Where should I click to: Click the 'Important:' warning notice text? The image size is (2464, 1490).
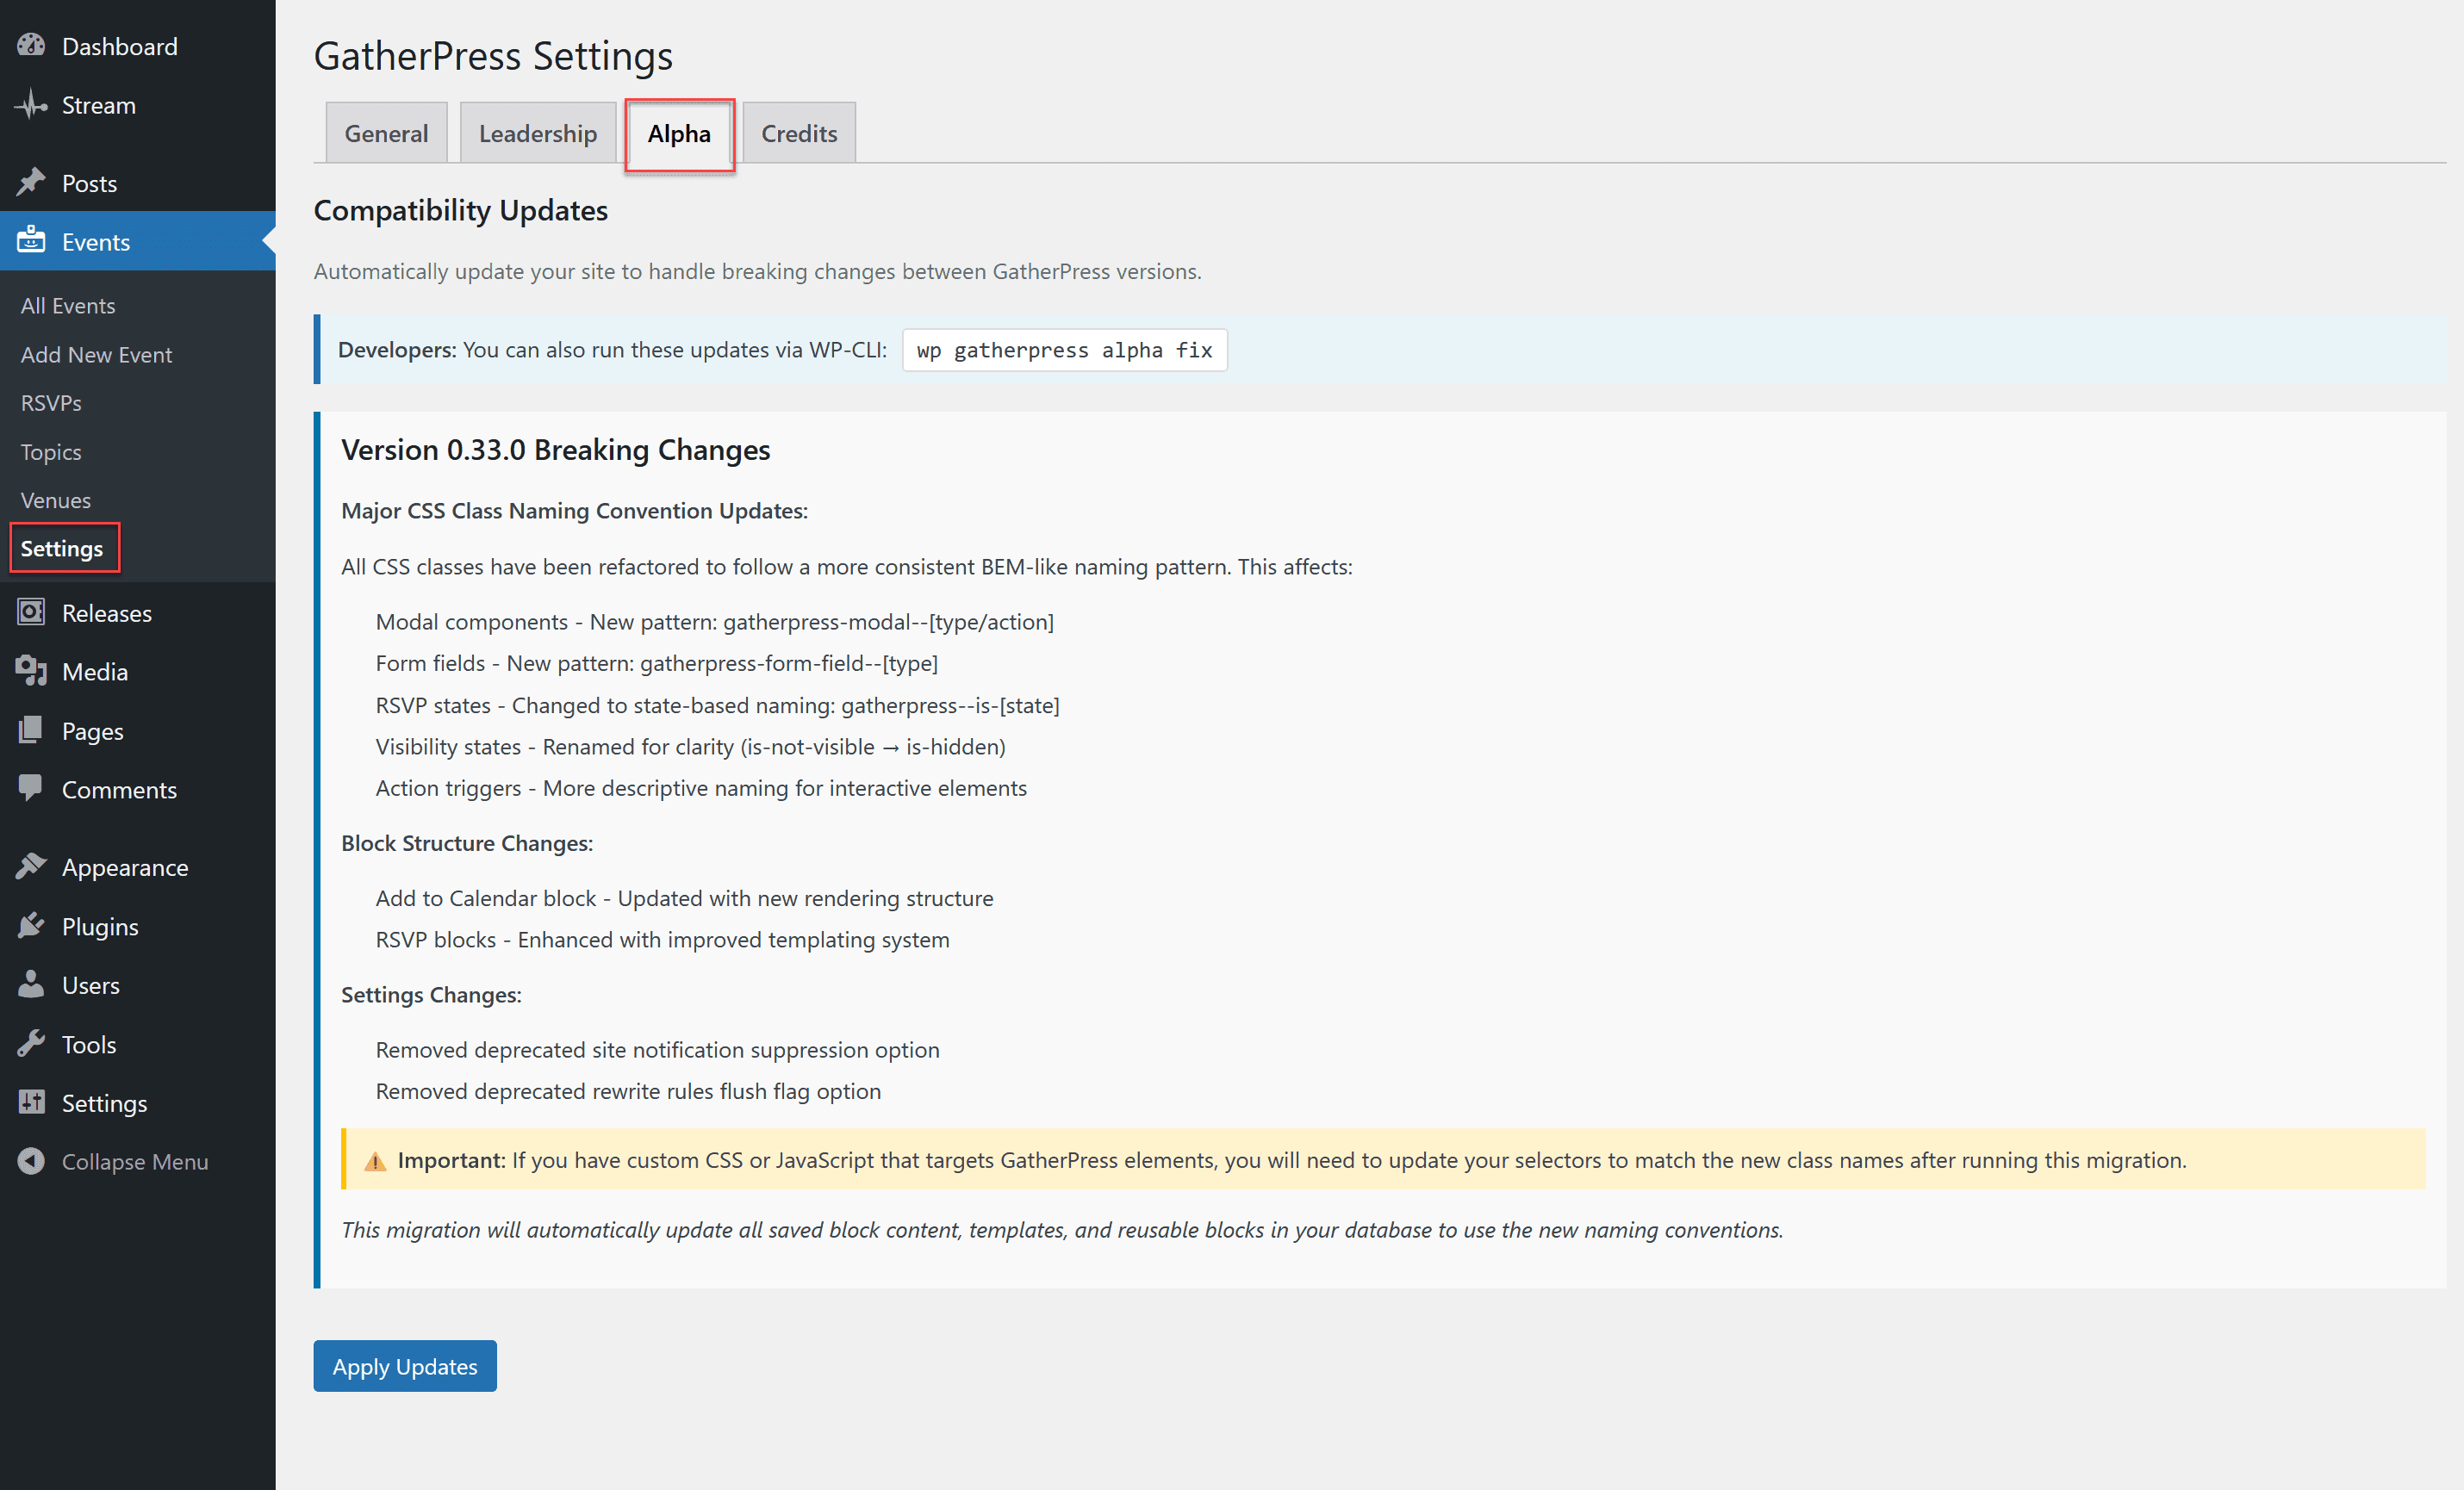[x=1291, y=1160]
